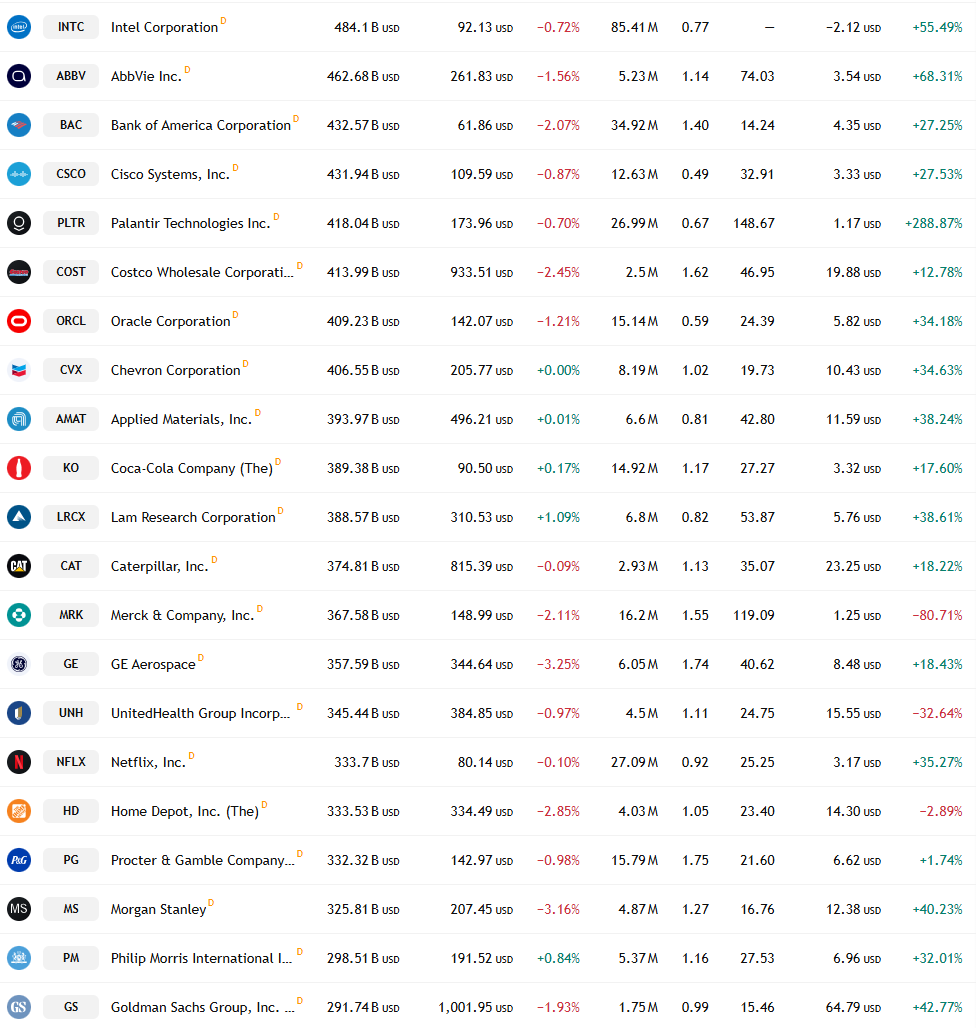Screen dimensions: 976x1028
Task: Select the GS ticker badge
Action: click(x=71, y=1006)
